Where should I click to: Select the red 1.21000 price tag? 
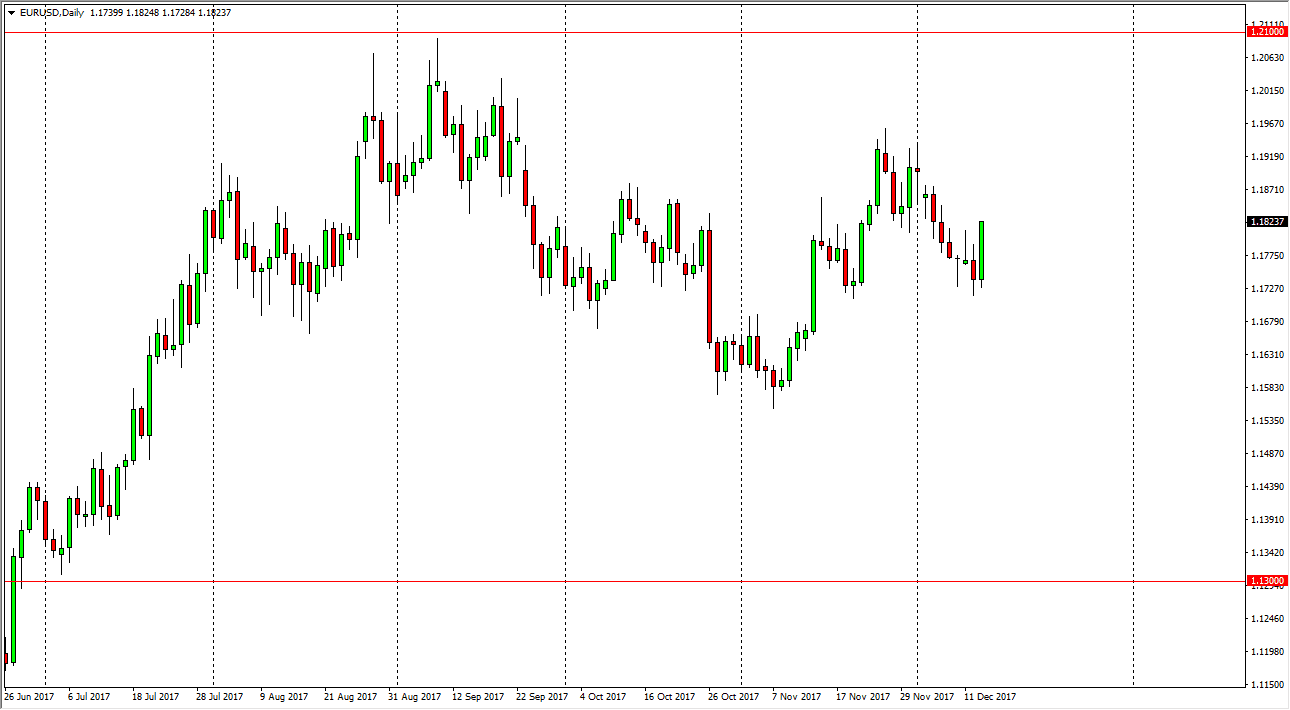(1266, 32)
